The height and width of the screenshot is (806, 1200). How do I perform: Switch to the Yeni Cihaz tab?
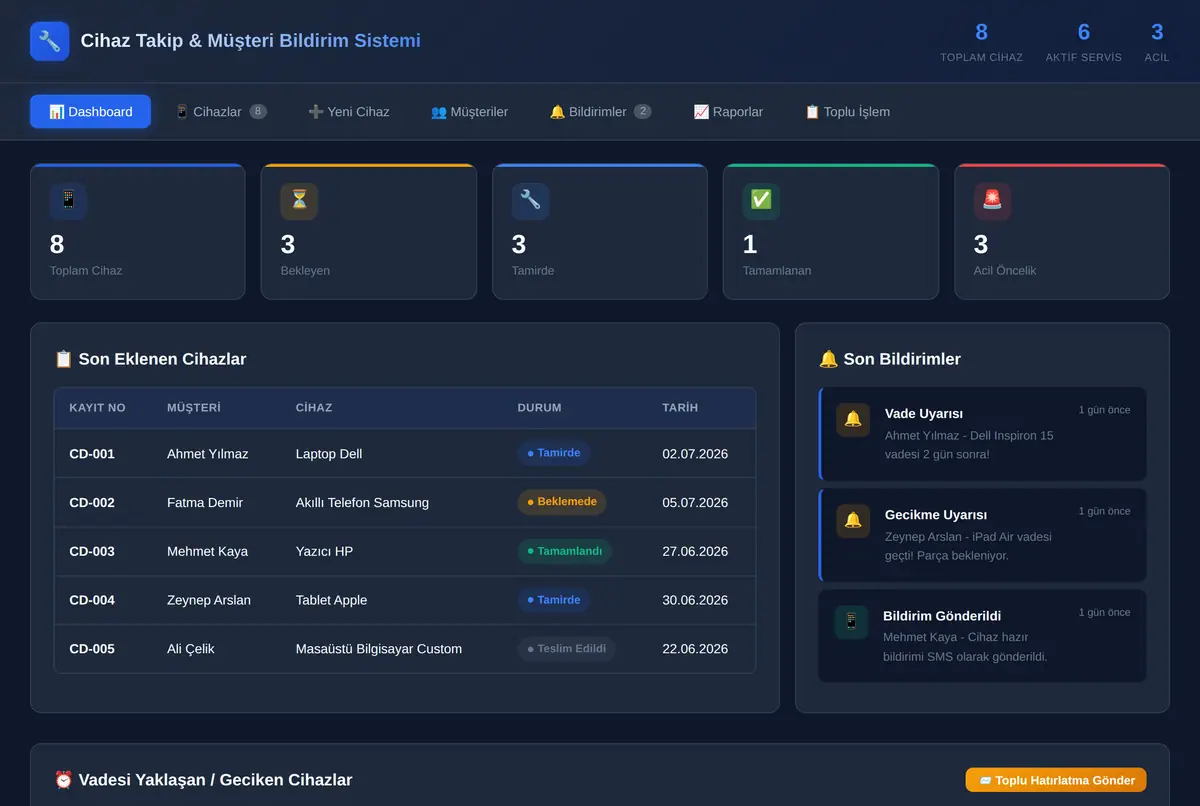pyautogui.click(x=349, y=112)
